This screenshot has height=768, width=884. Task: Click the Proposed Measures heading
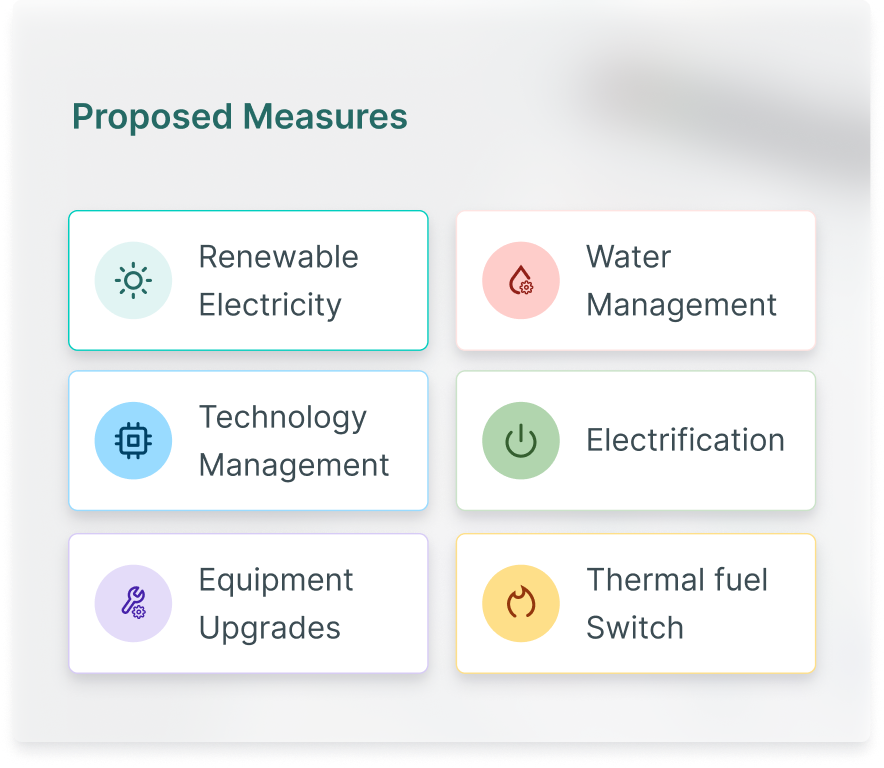[240, 116]
